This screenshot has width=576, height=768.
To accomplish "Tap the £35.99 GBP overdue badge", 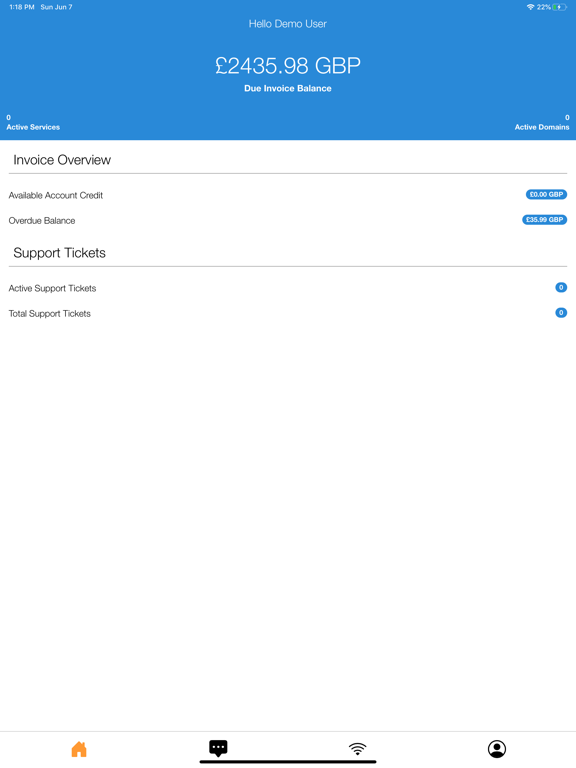I will (x=544, y=219).
